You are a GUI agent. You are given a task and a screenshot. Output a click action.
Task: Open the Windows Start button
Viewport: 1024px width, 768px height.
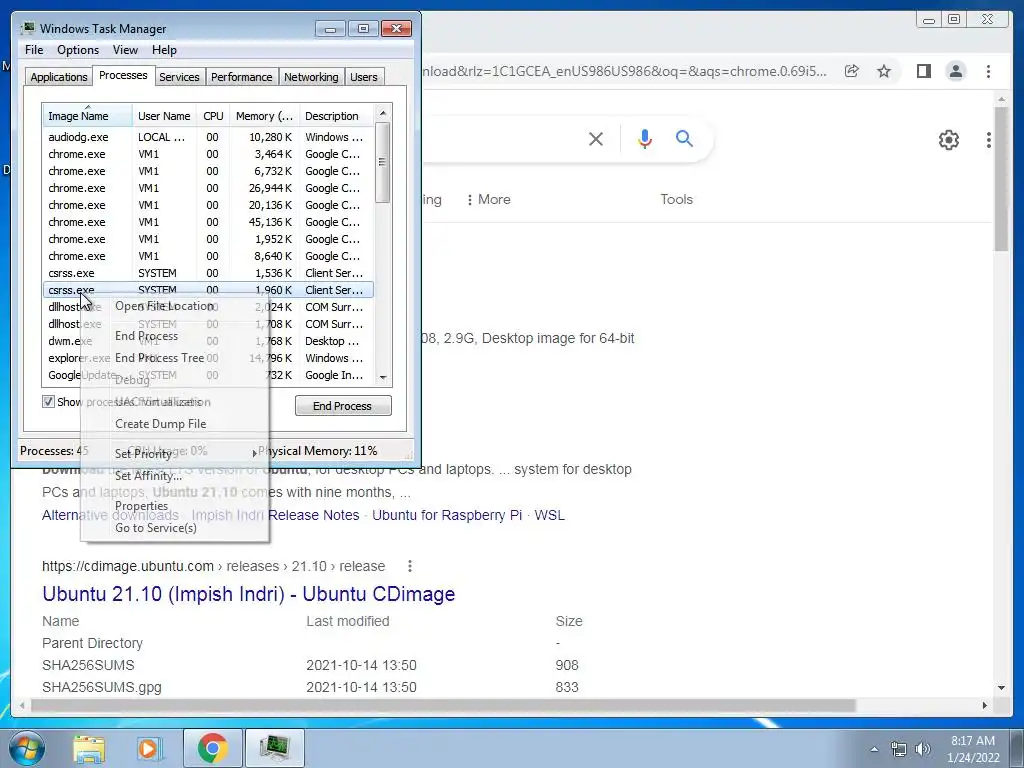coord(27,748)
